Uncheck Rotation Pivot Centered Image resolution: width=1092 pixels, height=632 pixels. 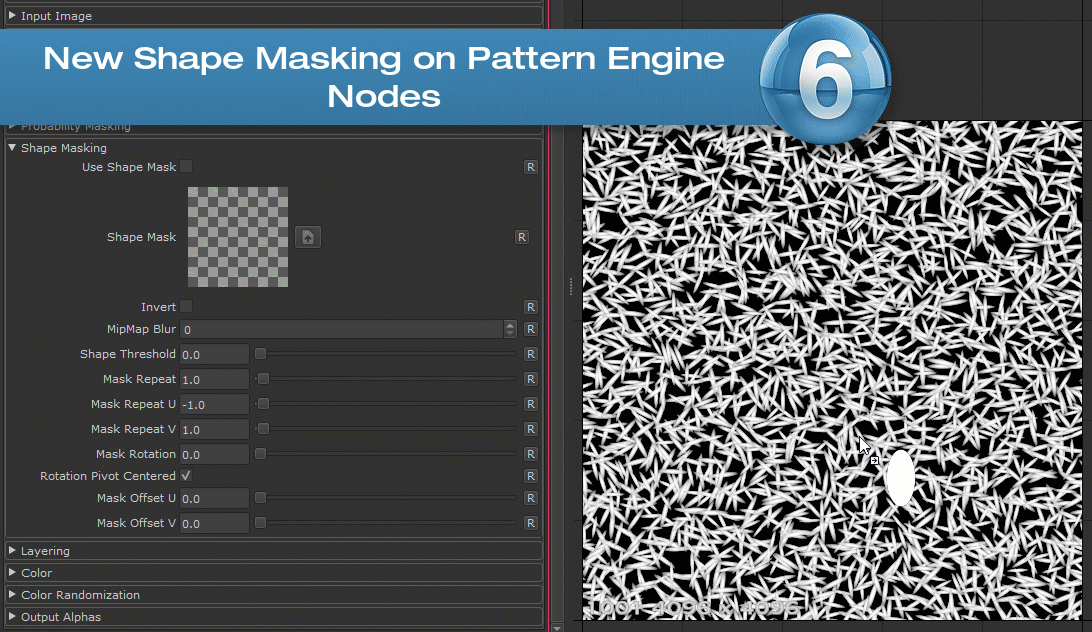(186, 476)
